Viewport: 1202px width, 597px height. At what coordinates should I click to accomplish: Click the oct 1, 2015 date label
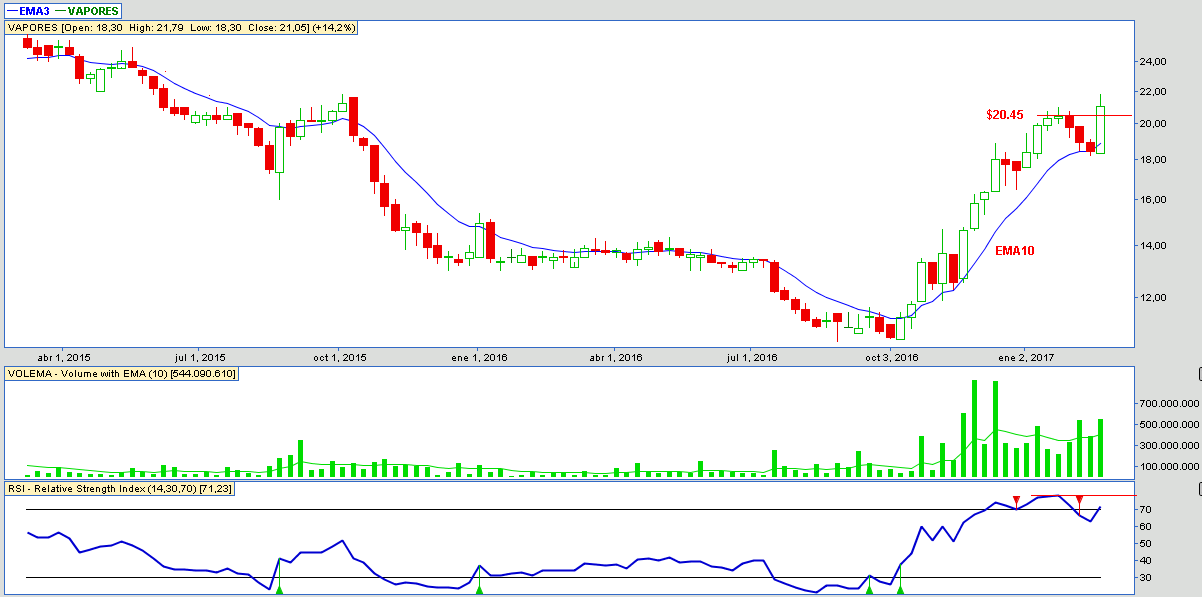coord(340,357)
